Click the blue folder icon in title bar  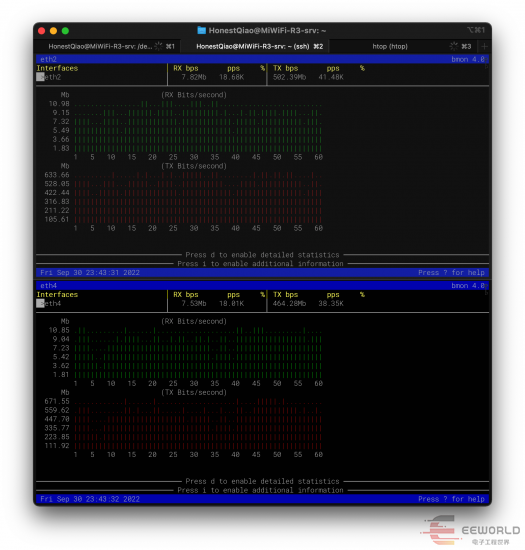point(201,31)
